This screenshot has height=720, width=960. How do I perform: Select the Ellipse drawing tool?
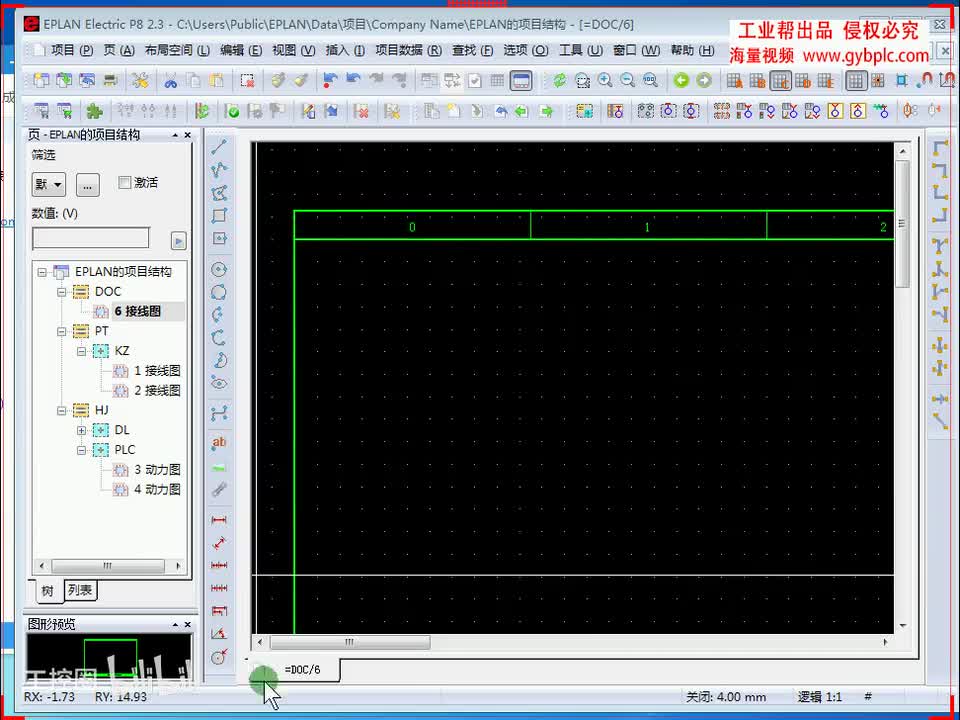219,383
